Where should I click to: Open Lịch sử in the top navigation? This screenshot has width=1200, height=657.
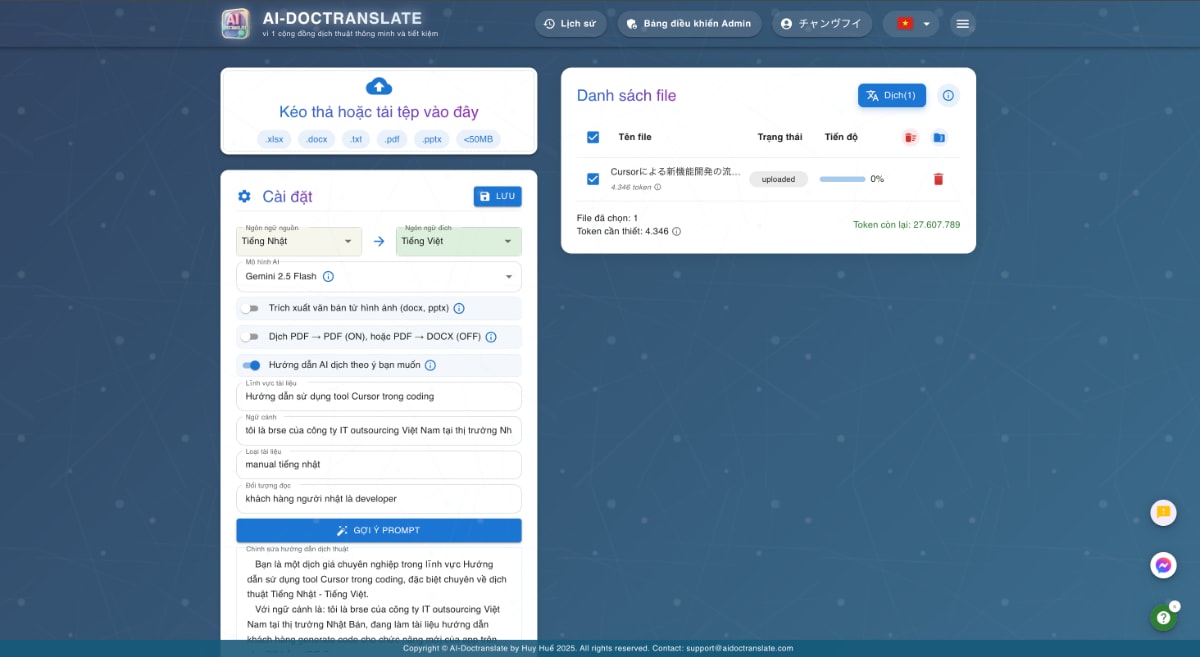pyautogui.click(x=570, y=23)
